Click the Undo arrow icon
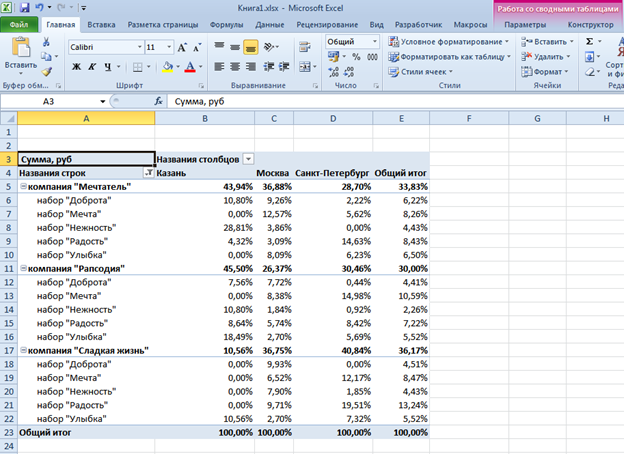Image resolution: width=624 pixels, height=454 pixels. tap(37, 7)
